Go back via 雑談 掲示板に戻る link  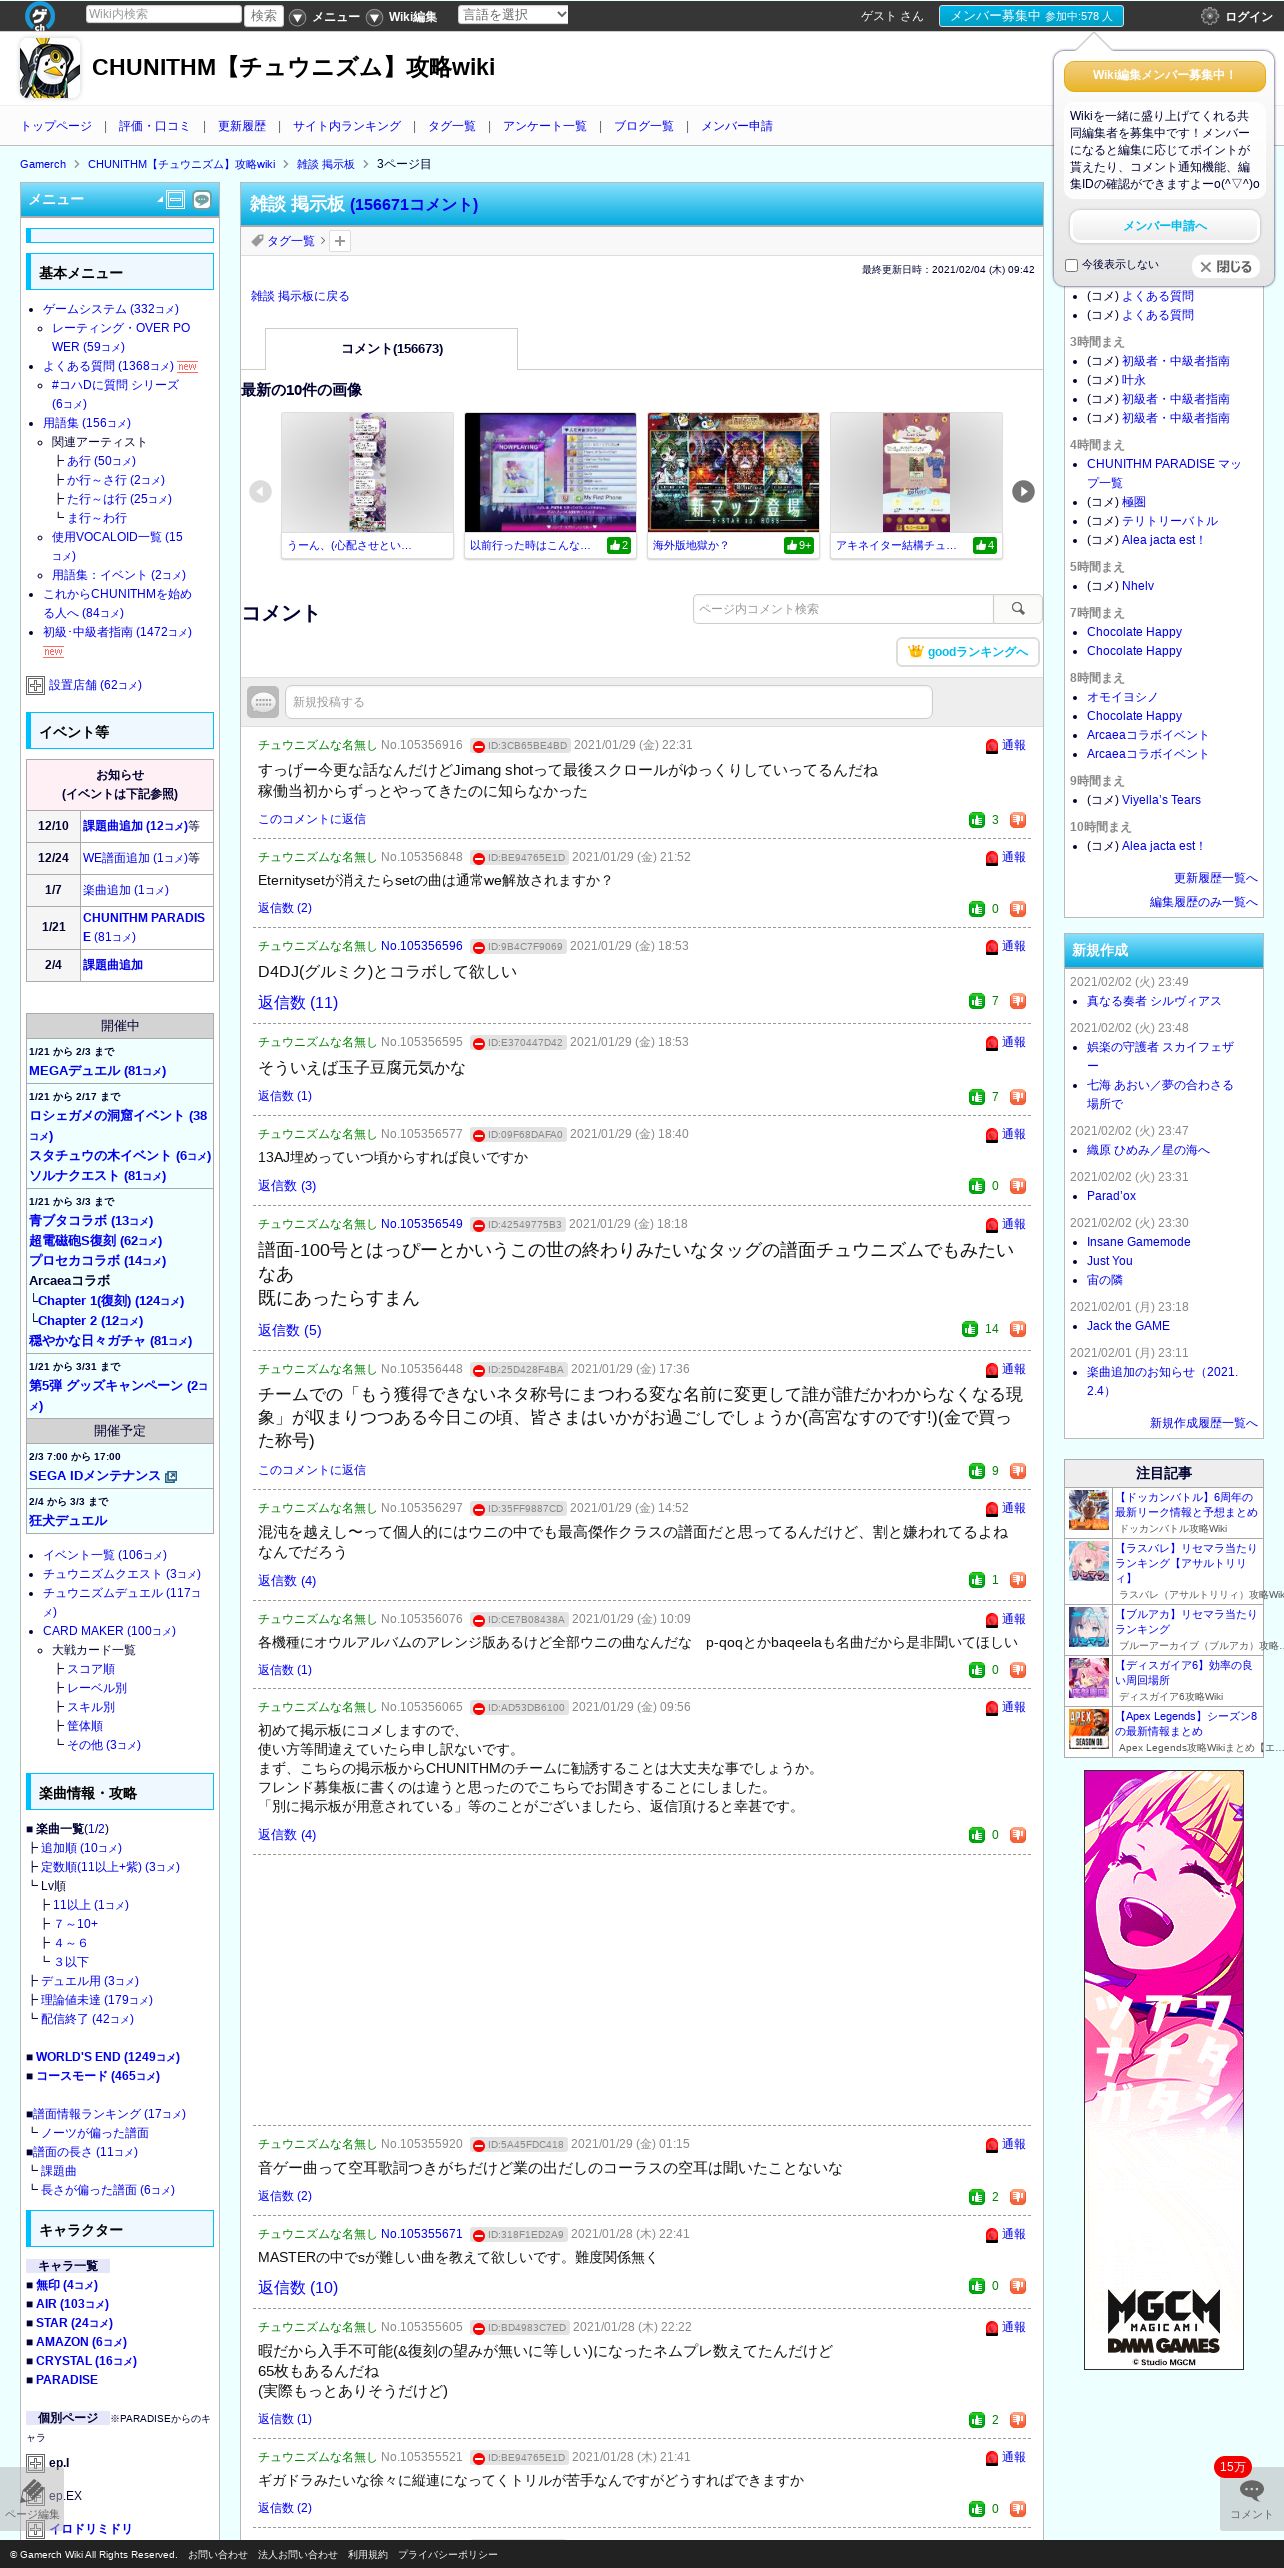point(300,296)
